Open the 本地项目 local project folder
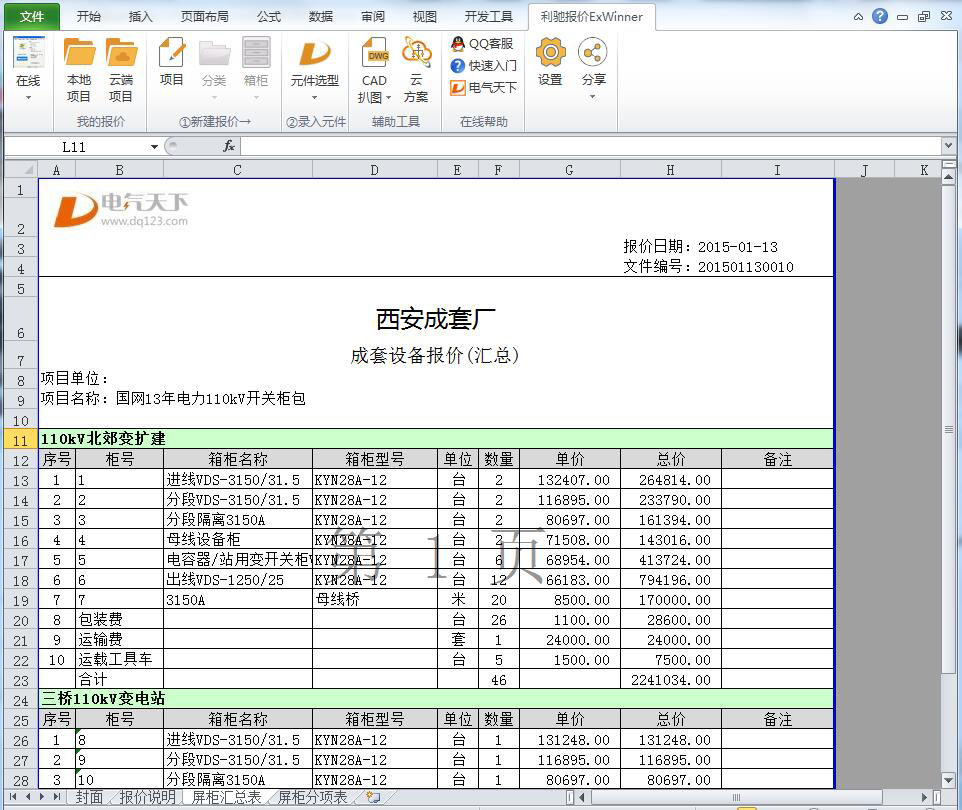Viewport: 962px width, 810px height. pos(79,70)
